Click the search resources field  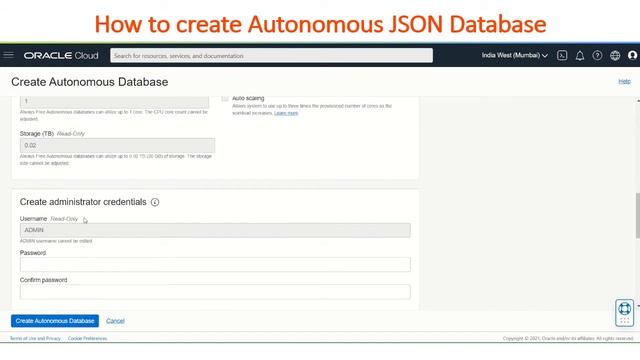click(271, 56)
